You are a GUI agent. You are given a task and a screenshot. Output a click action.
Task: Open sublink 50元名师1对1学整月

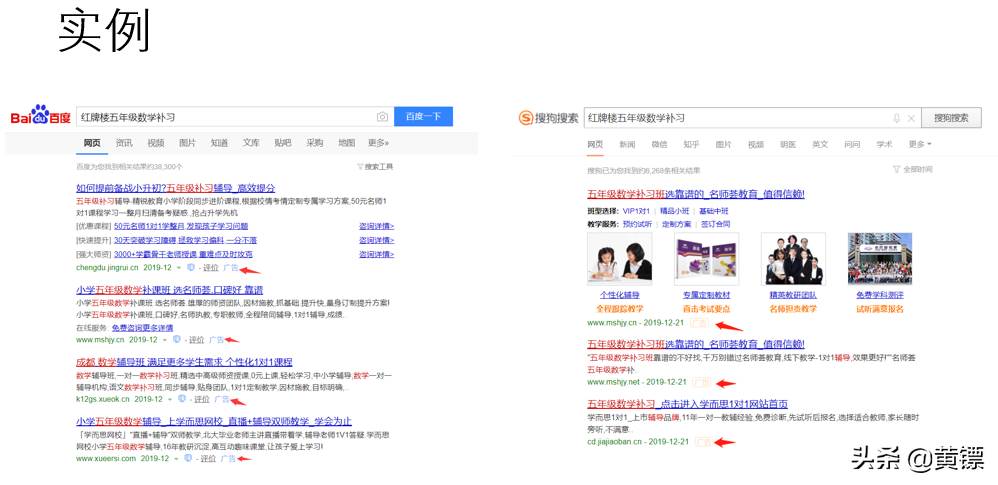click(181, 226)
